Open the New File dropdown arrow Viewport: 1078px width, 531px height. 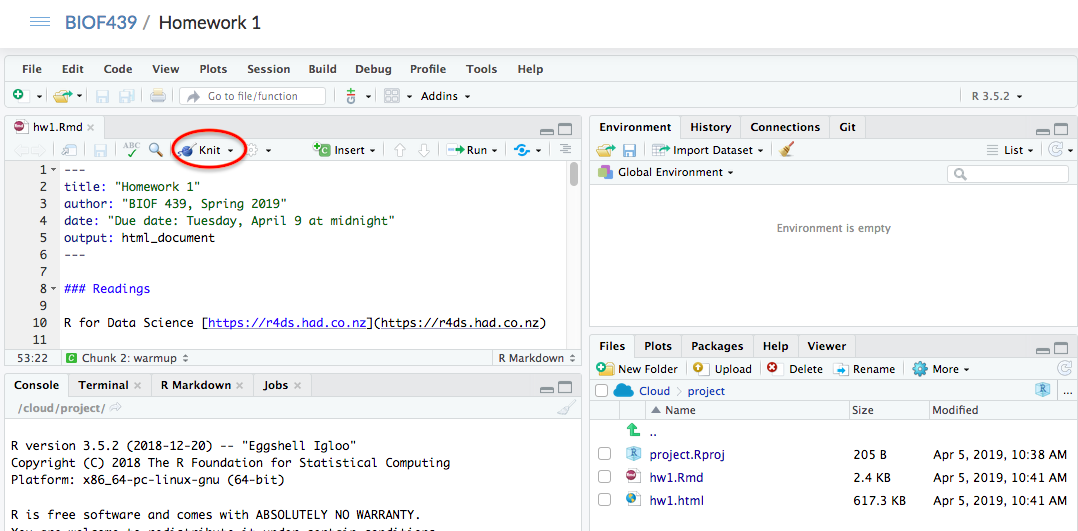[39, 96]
